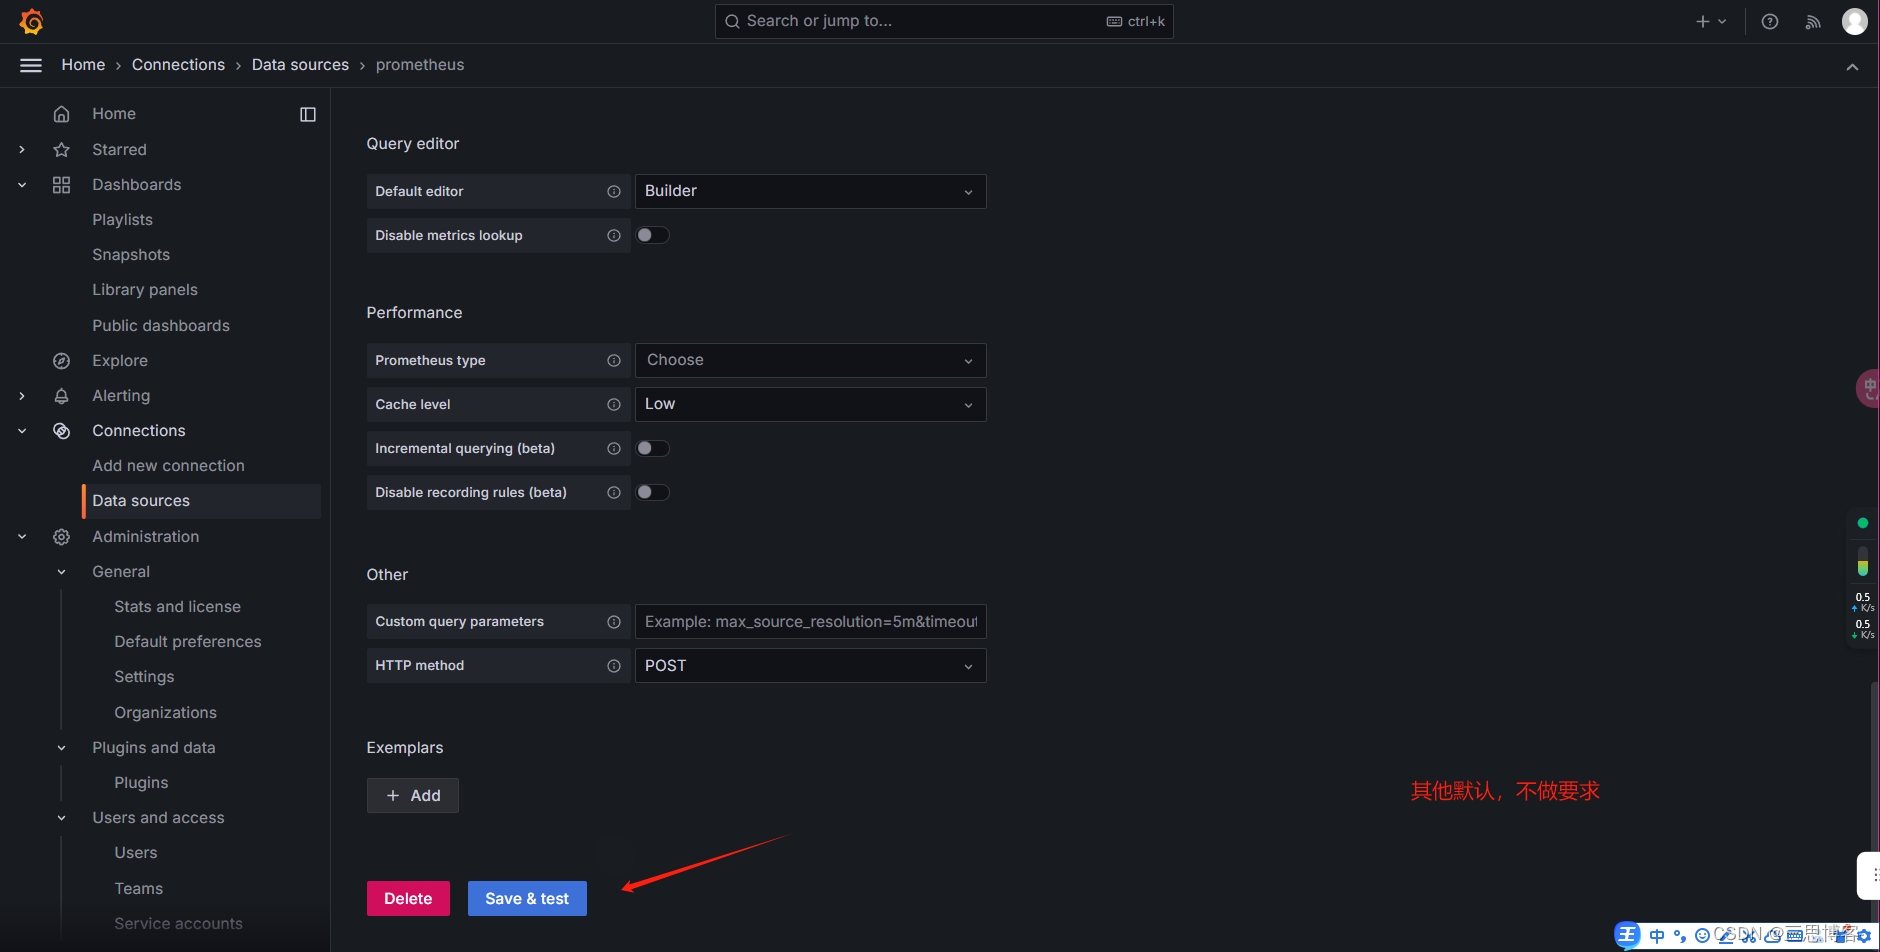The height and width of the screenshot is (952, 1880).
Task: Go to Connections via the breadcrumb
Action: 178,65
